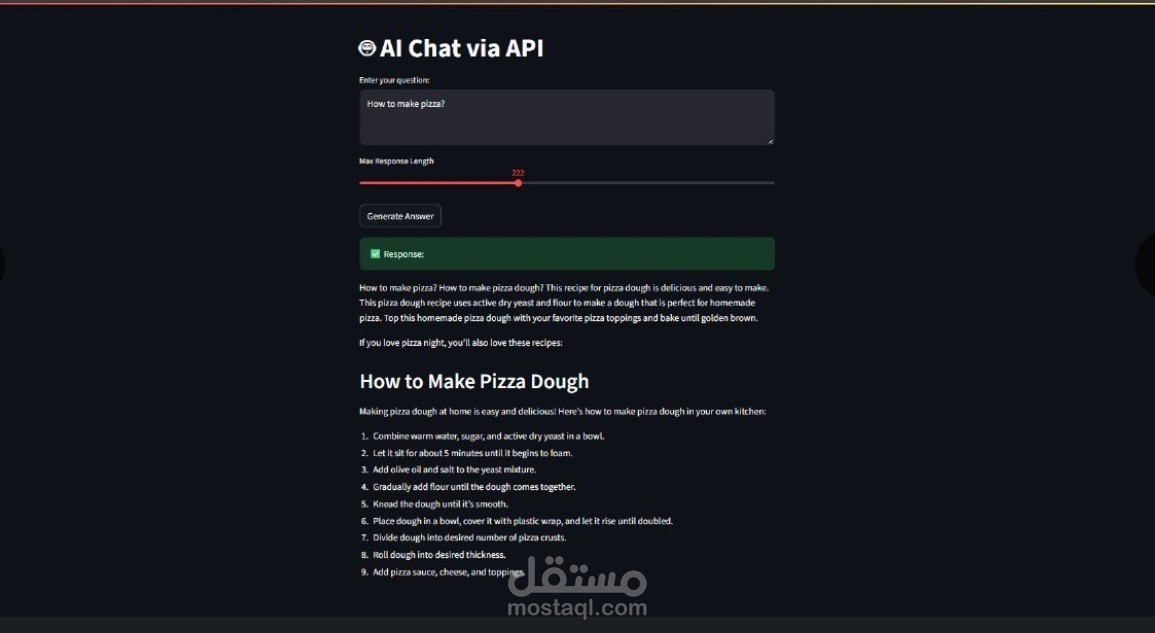Click the Max Response Length label

tap(396, 160)
